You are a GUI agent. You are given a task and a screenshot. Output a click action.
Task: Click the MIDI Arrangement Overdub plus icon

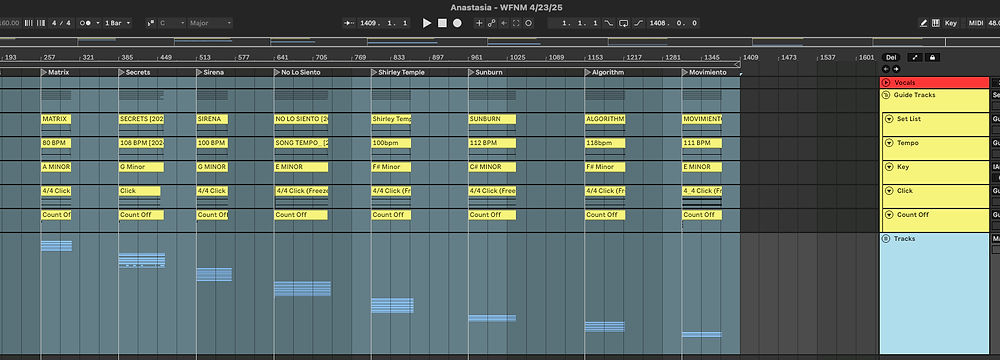point(480,23)
